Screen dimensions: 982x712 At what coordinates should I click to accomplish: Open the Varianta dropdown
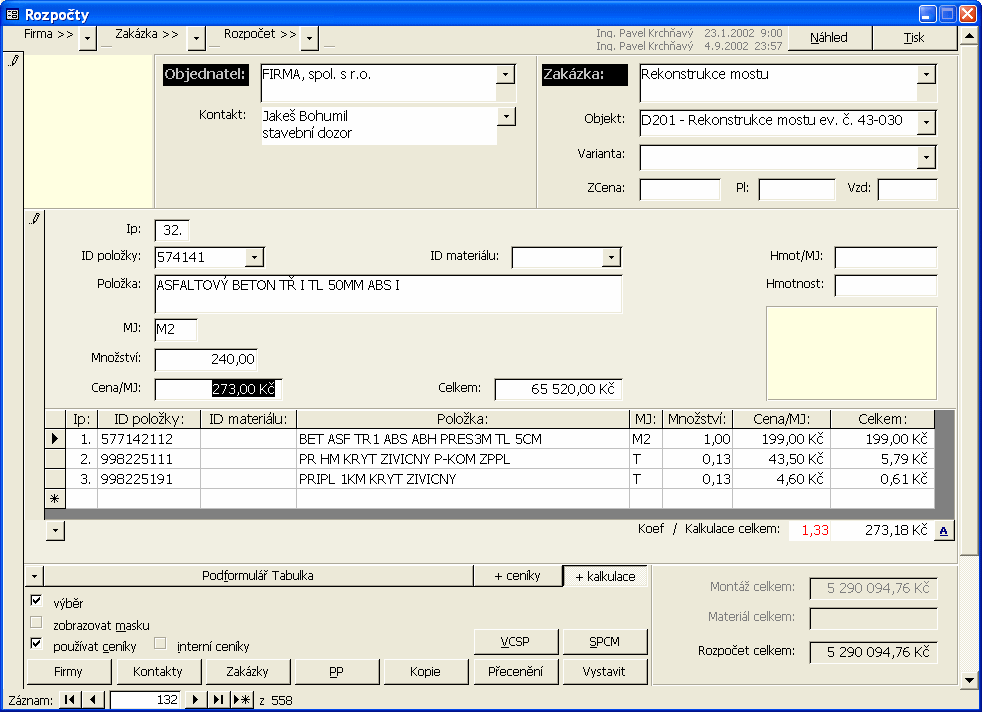(x=927, y=158)
